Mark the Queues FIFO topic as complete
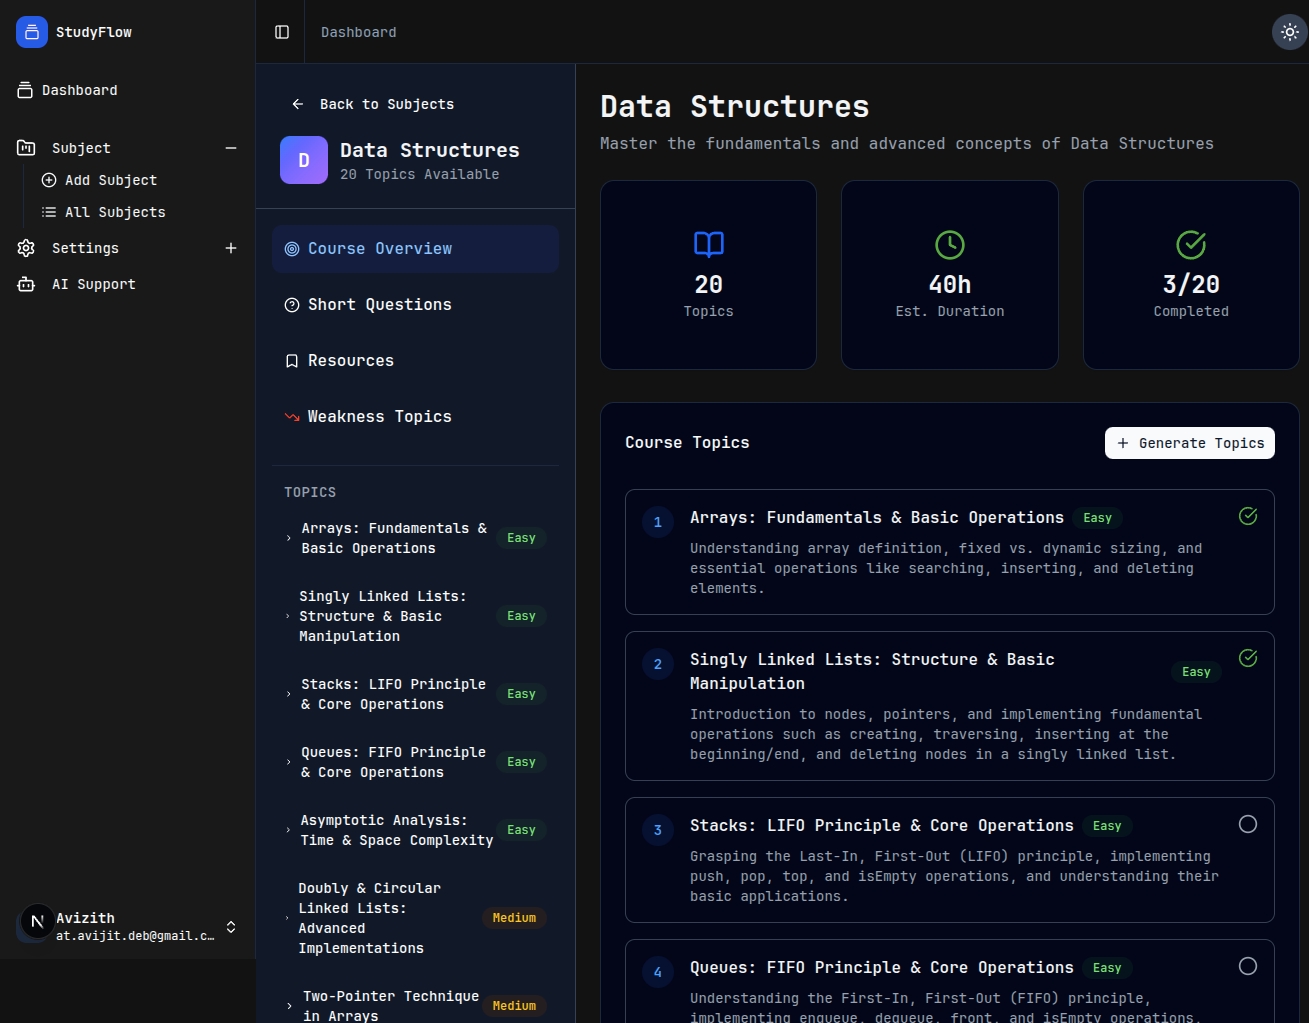 pyautogui.click(x=1248, y=966)
